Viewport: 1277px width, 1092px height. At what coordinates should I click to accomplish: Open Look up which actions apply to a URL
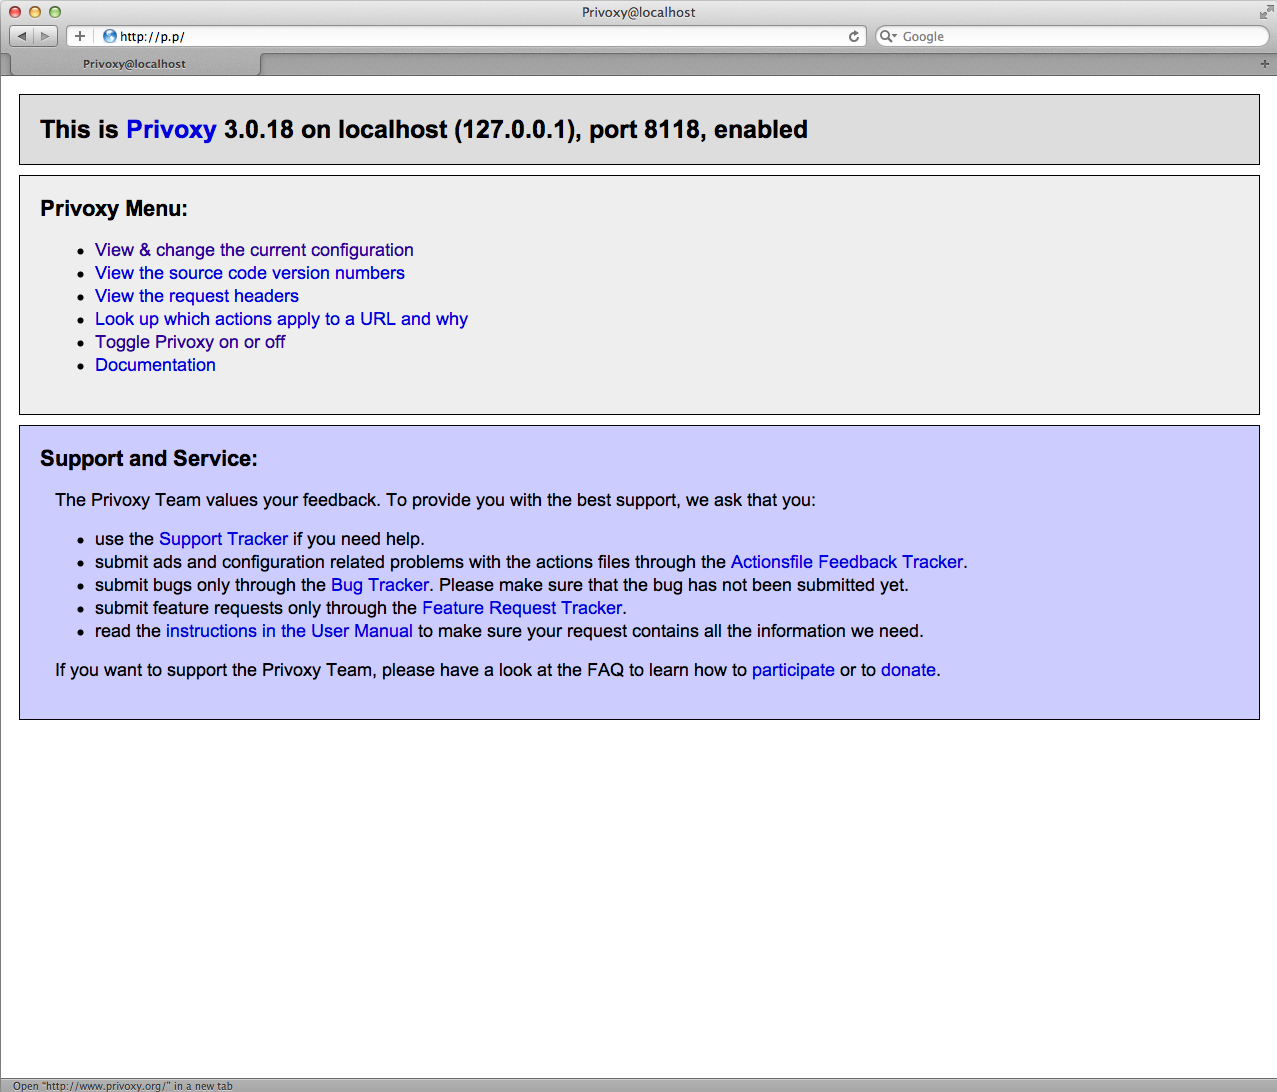[x=281, y=319]
